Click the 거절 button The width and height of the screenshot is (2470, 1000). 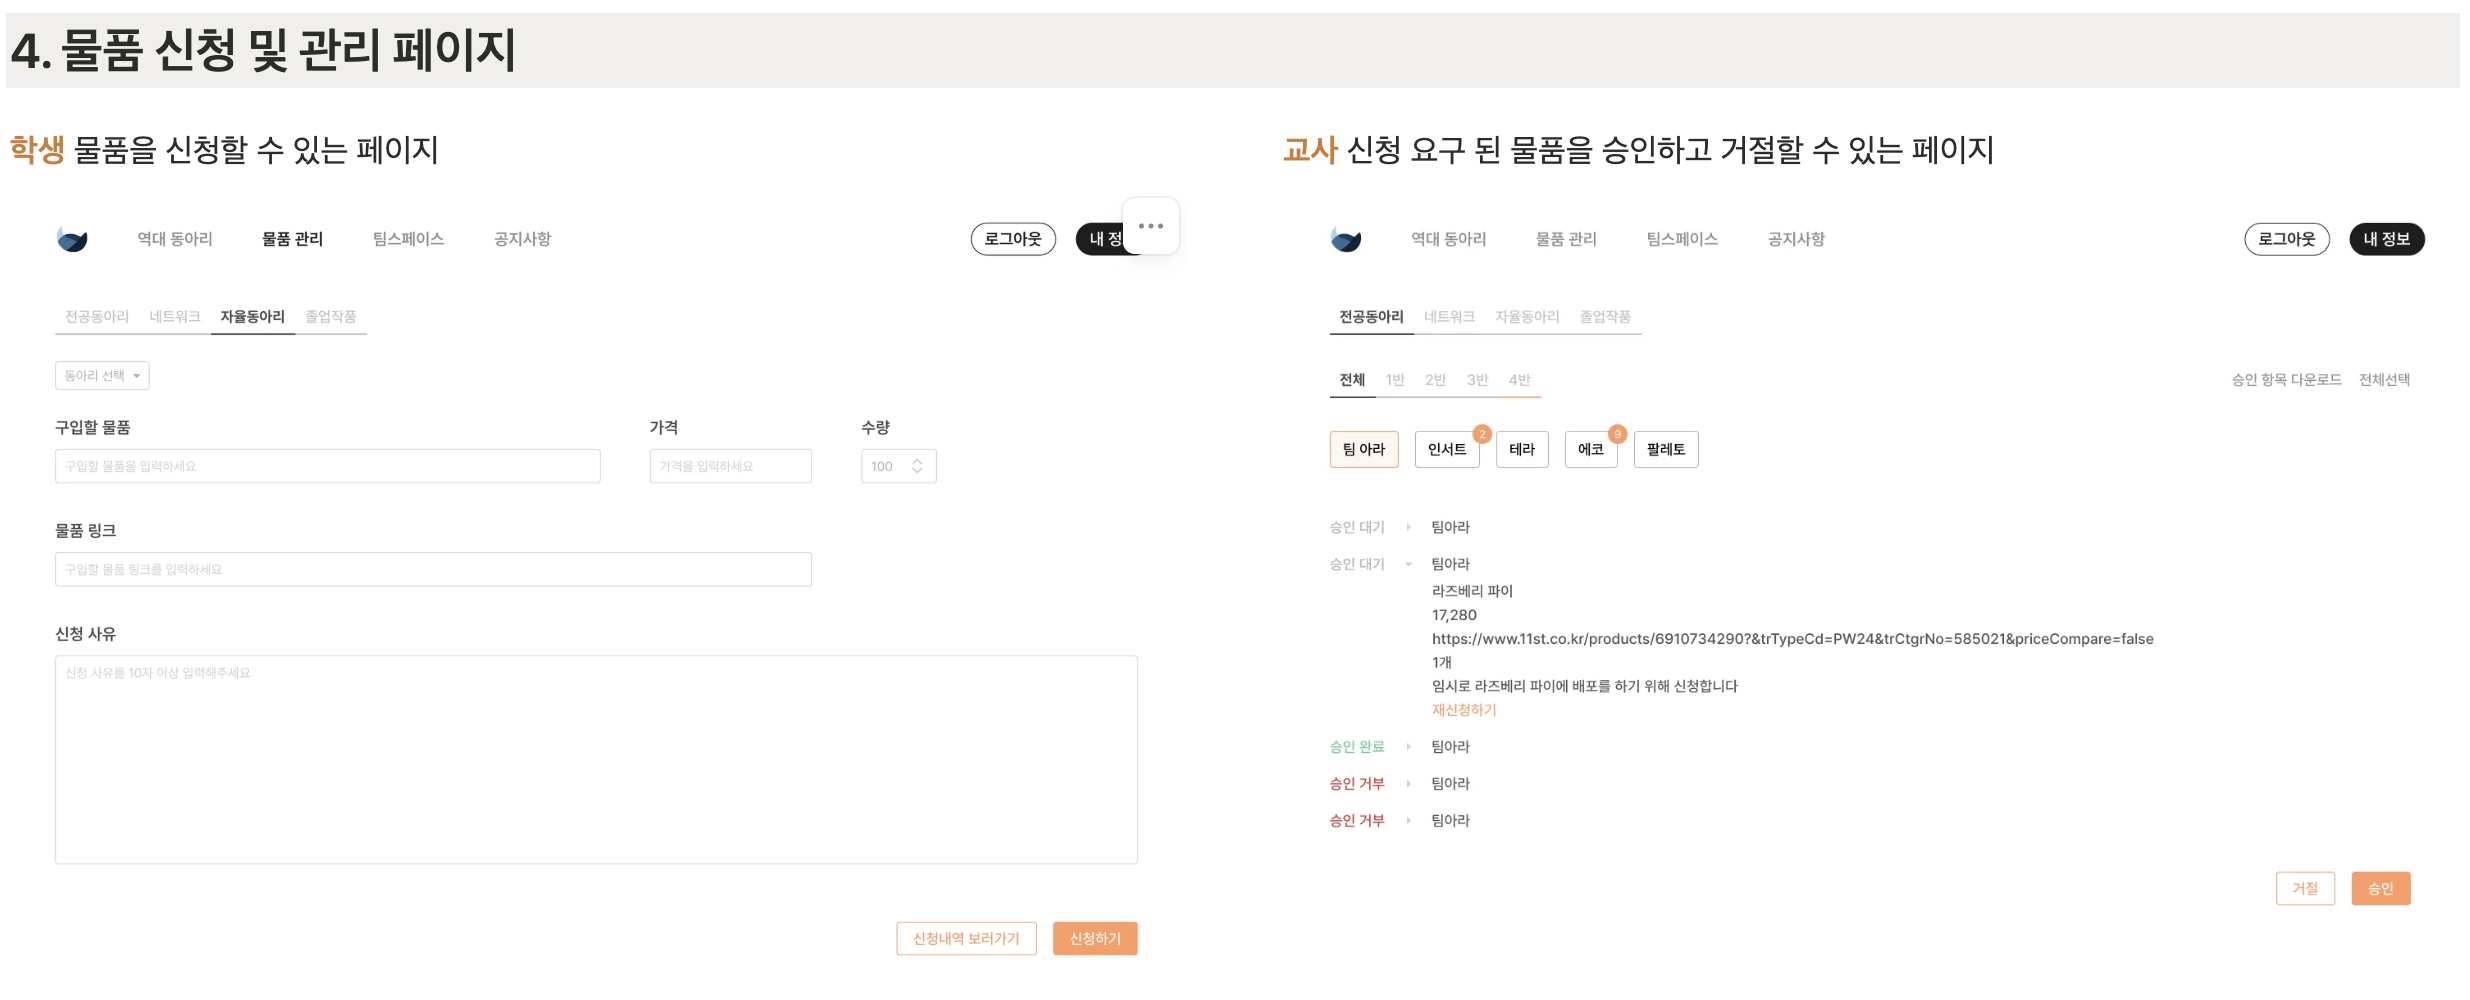[x=2304, y=889]
